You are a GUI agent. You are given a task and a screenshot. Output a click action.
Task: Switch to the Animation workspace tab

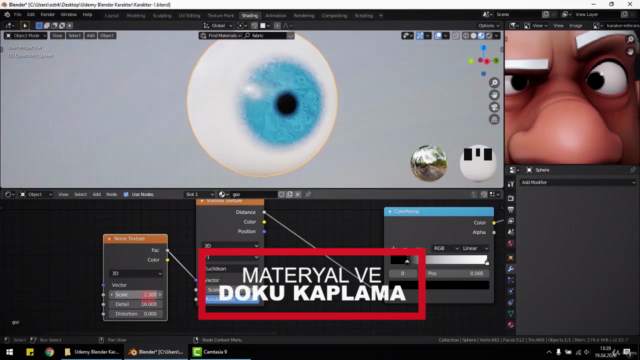[x=276, y=16]
